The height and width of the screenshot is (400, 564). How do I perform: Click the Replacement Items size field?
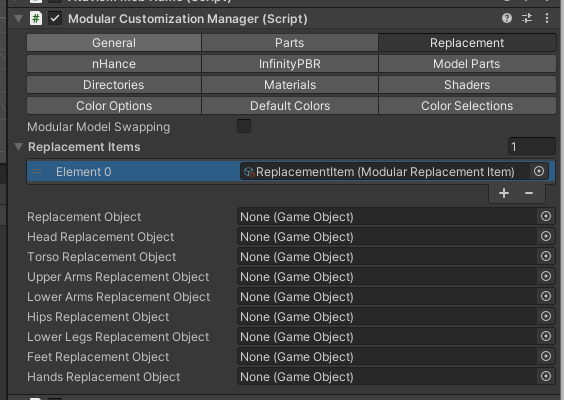point(532,146)
